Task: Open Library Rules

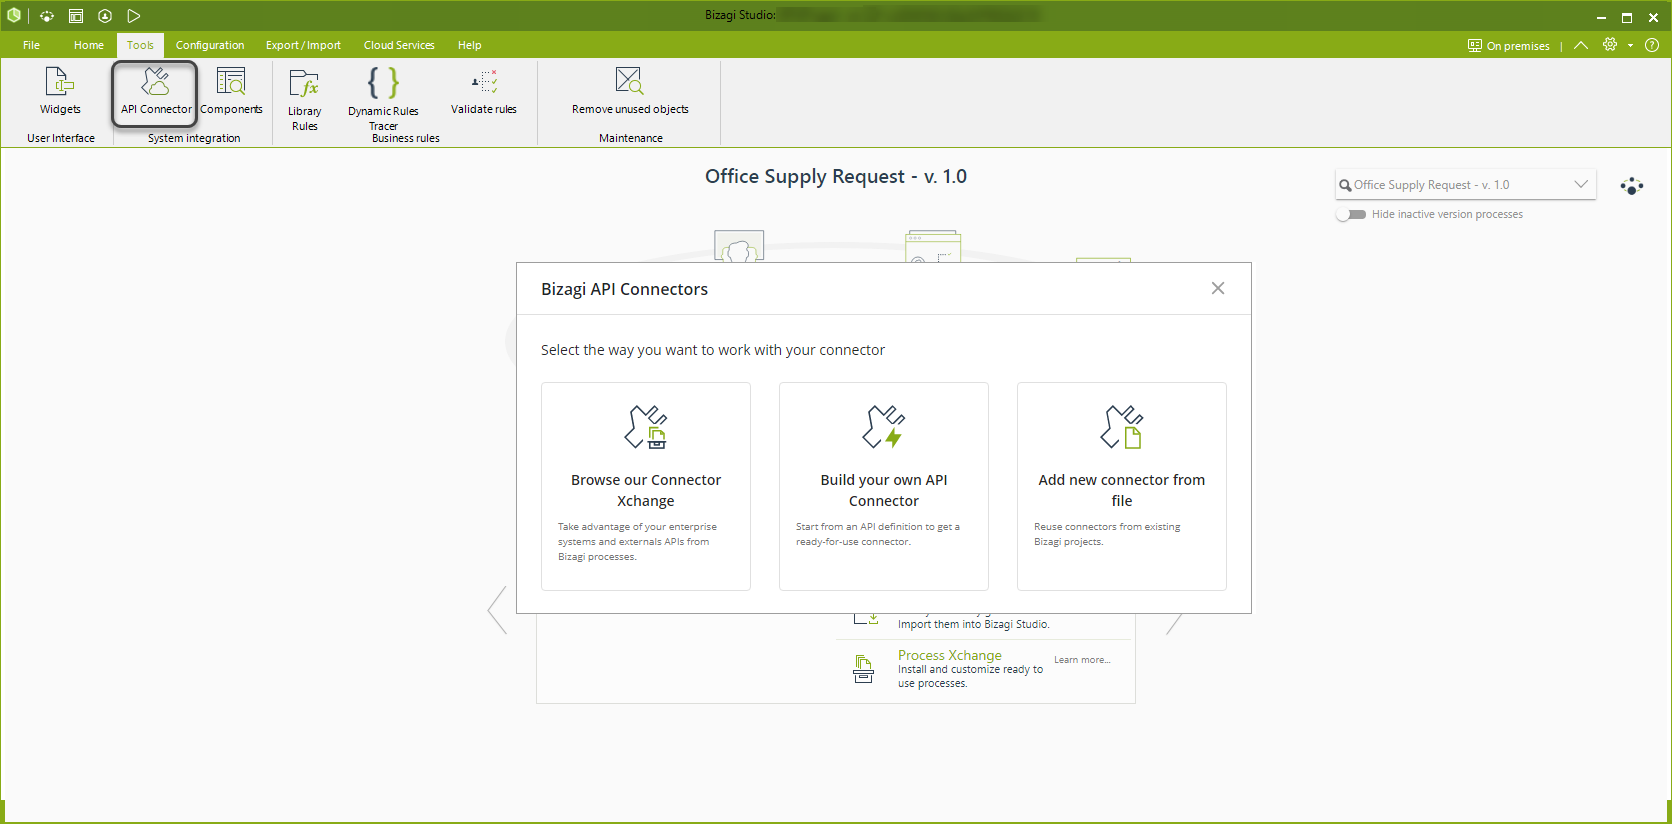Action: [304, 99]
